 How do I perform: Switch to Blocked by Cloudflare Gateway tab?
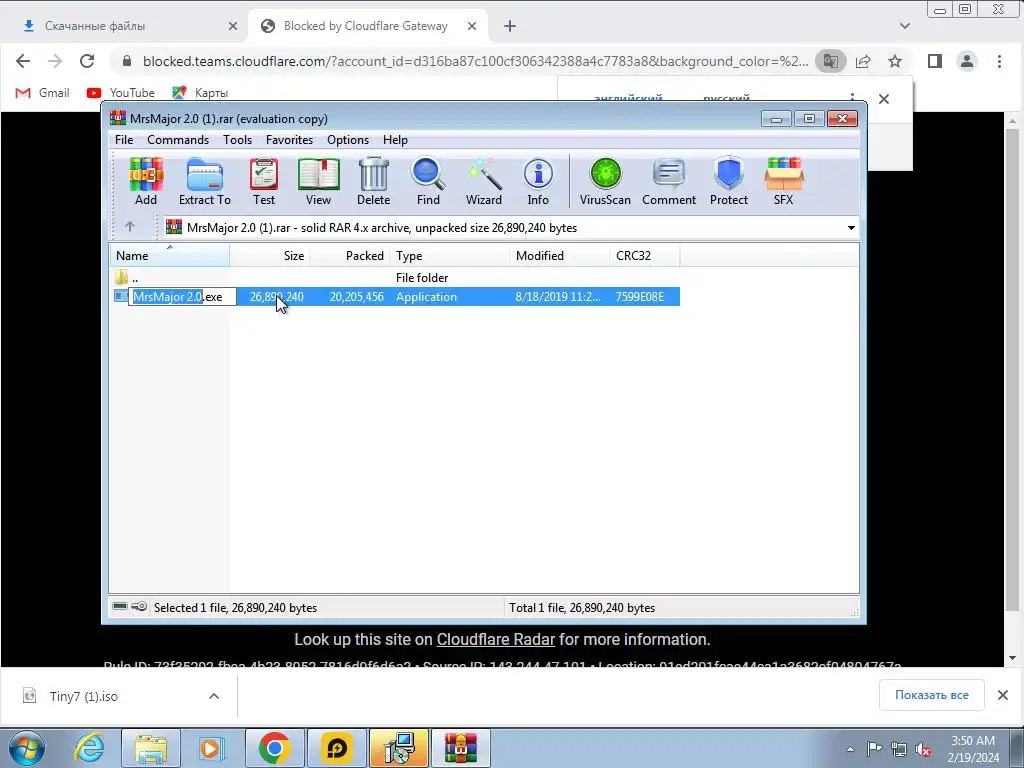click(x=369, y=26)
